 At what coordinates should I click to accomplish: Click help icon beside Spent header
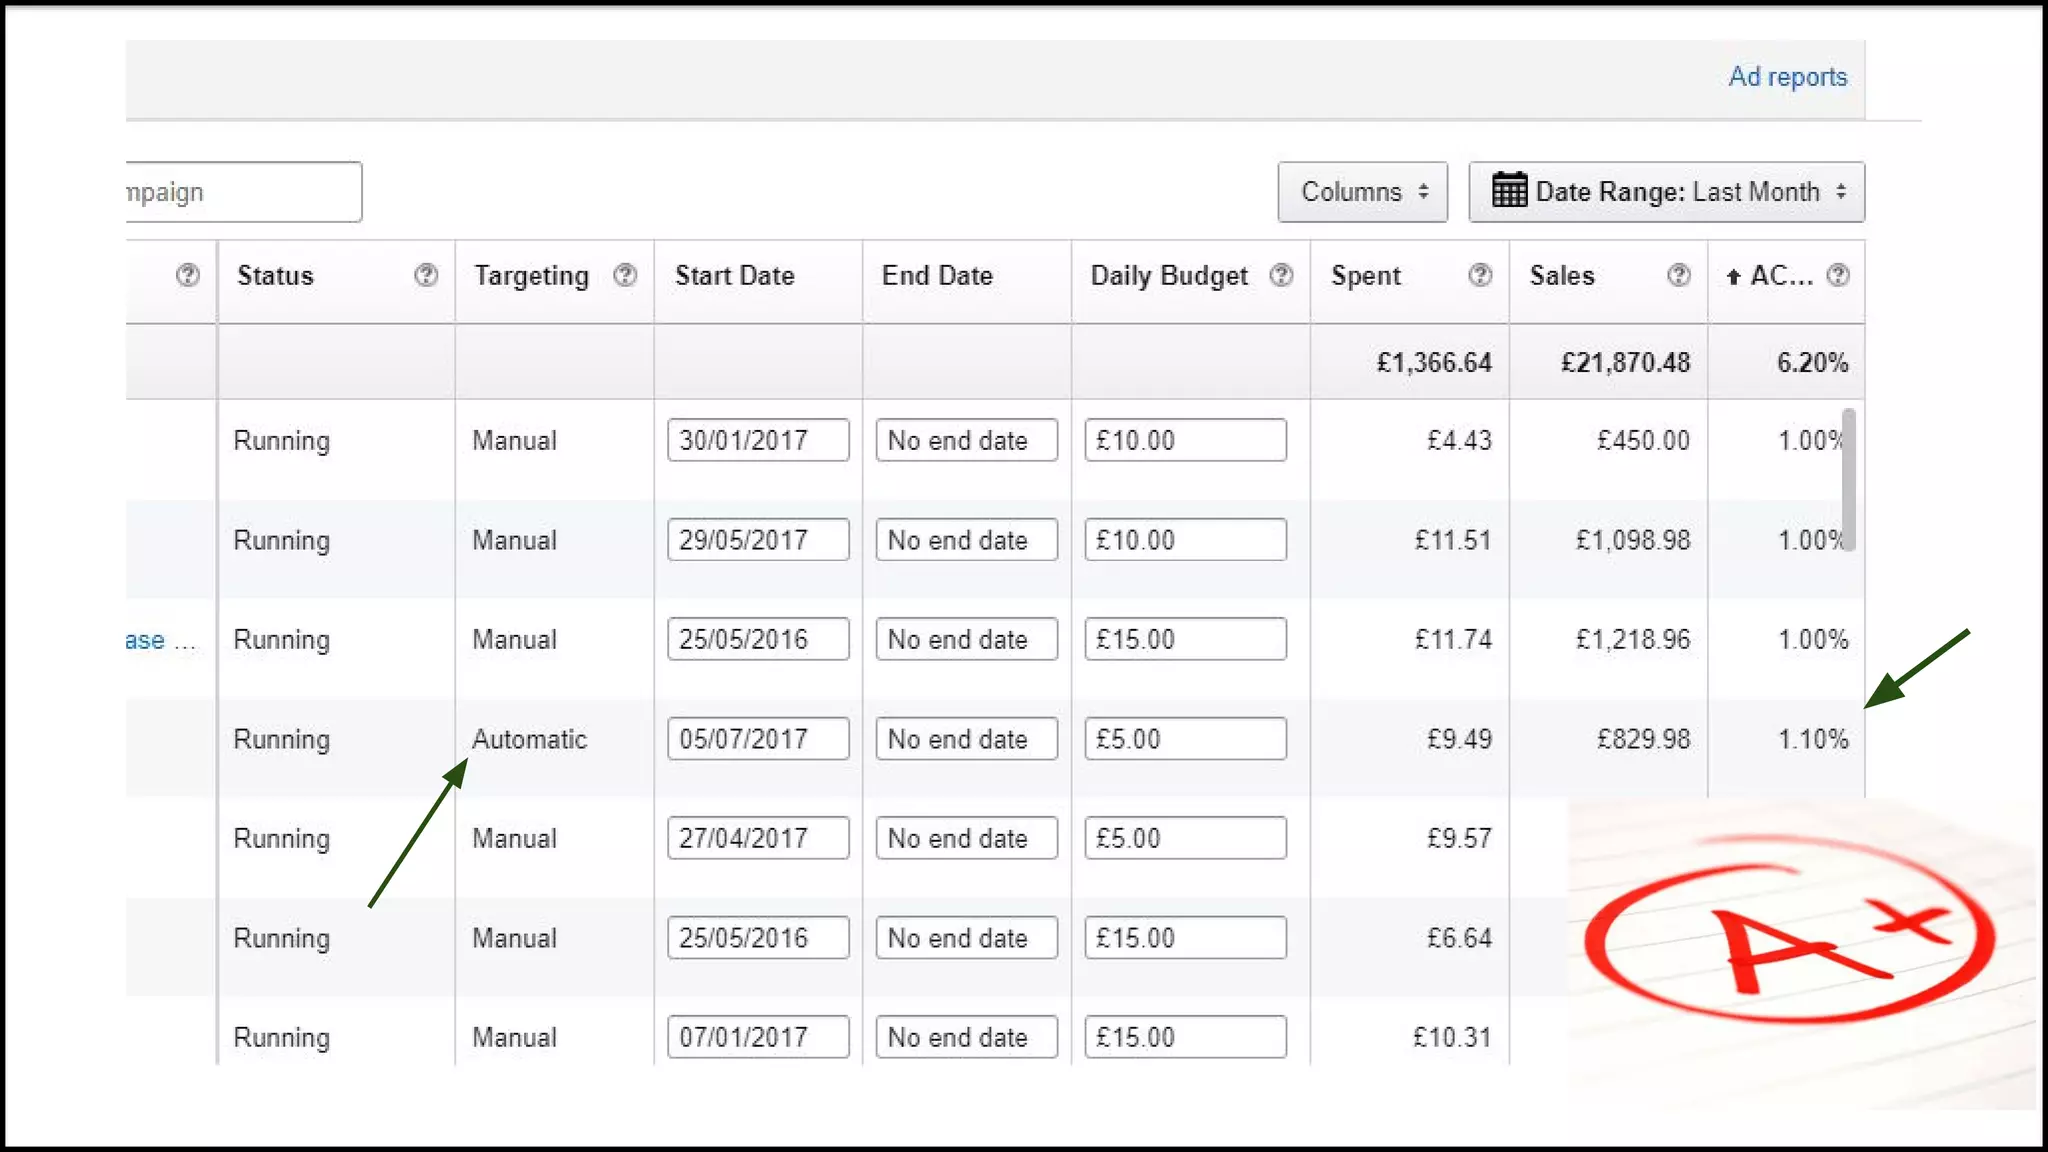[1480, 275]
